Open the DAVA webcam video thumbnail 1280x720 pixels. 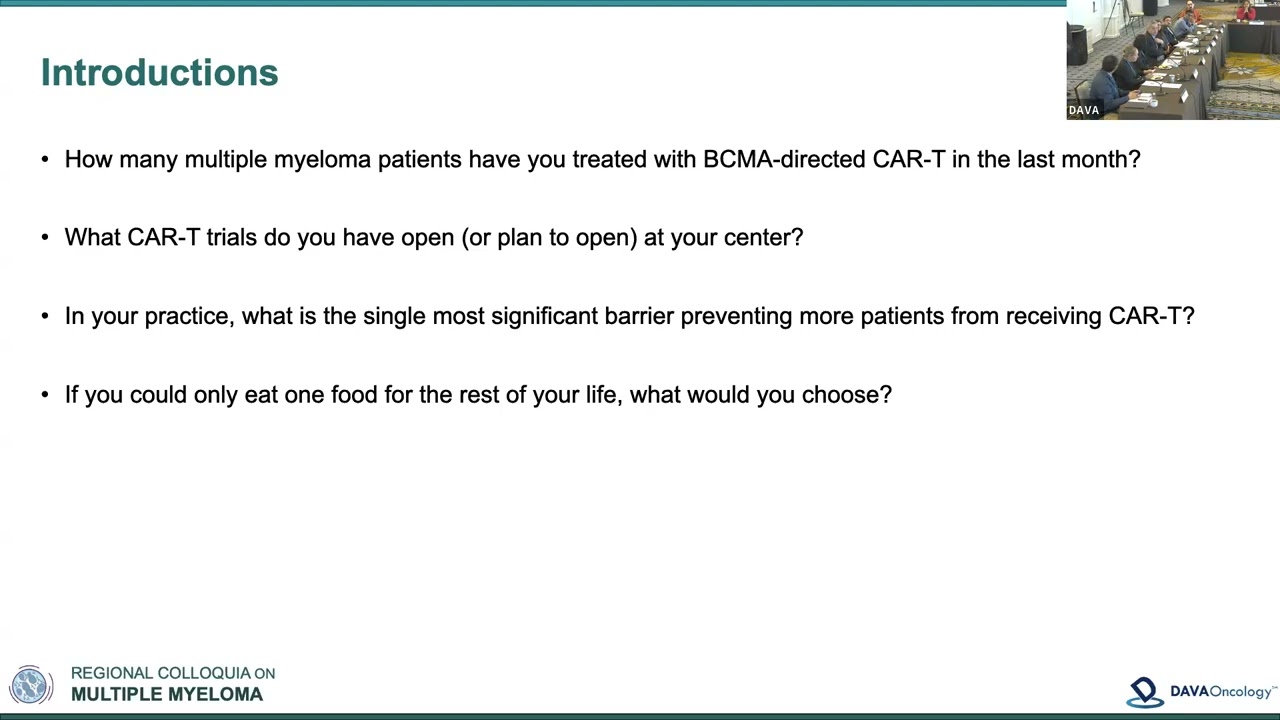coord(1173,60)
